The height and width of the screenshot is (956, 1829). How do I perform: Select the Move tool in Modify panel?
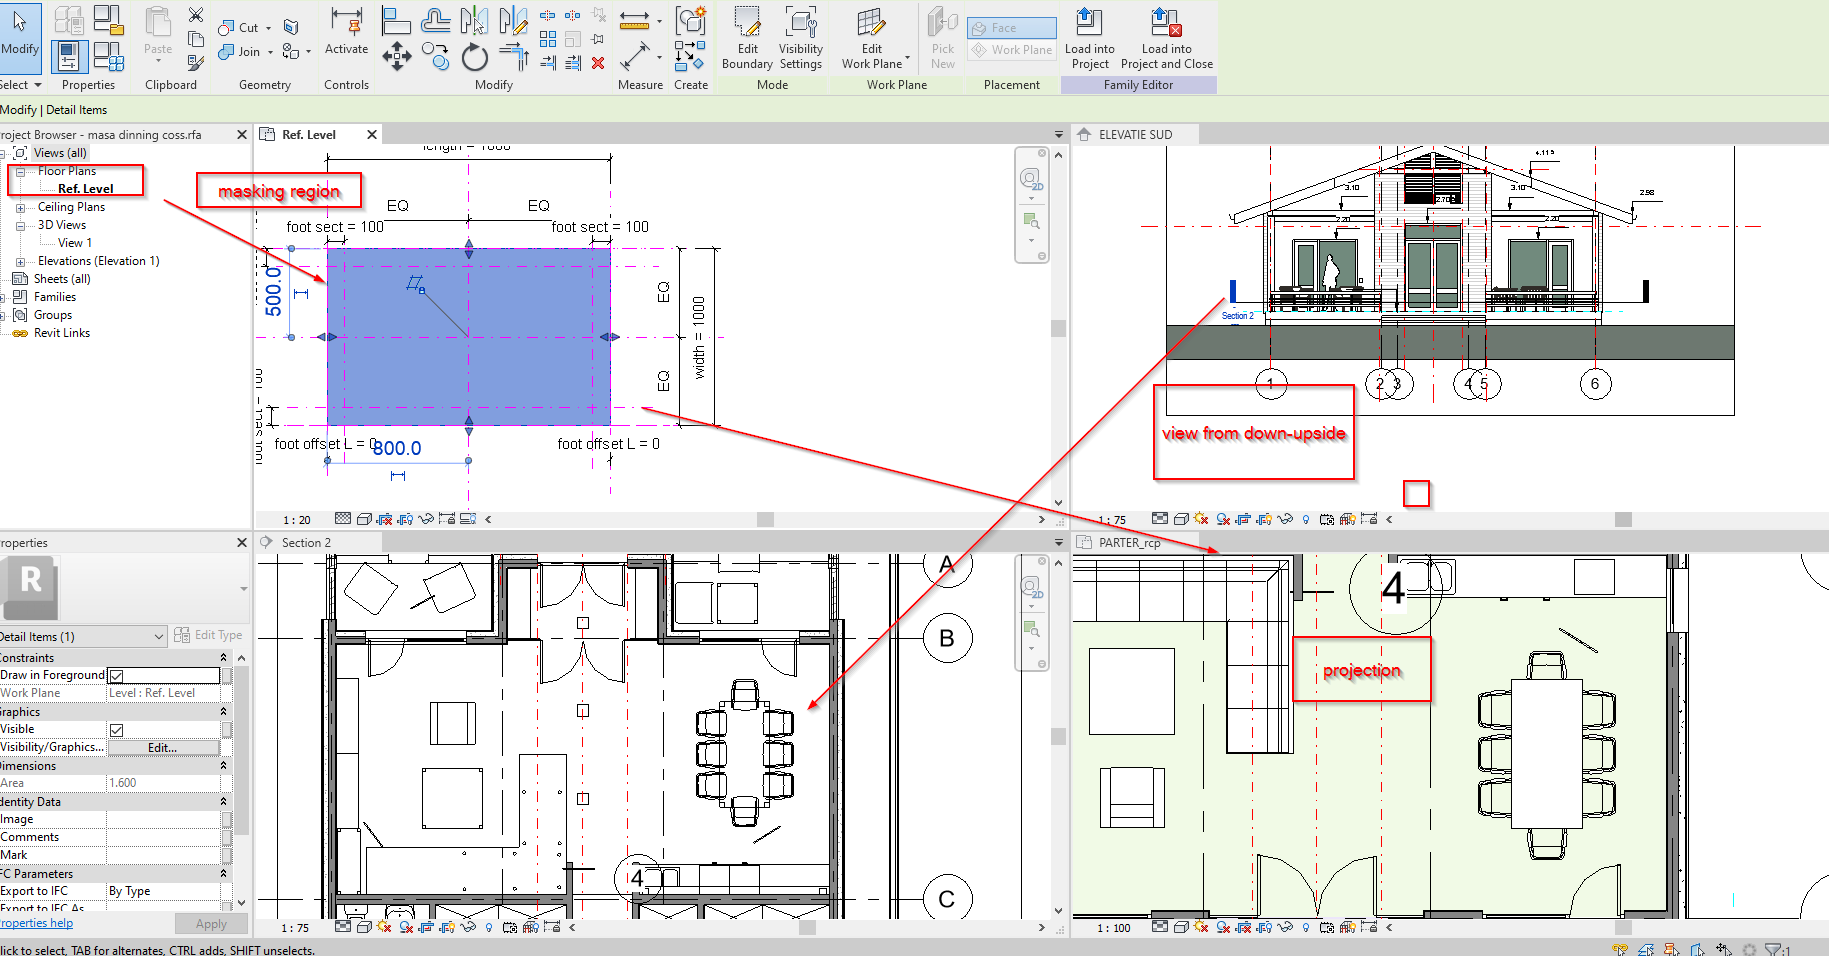(396, 57)
